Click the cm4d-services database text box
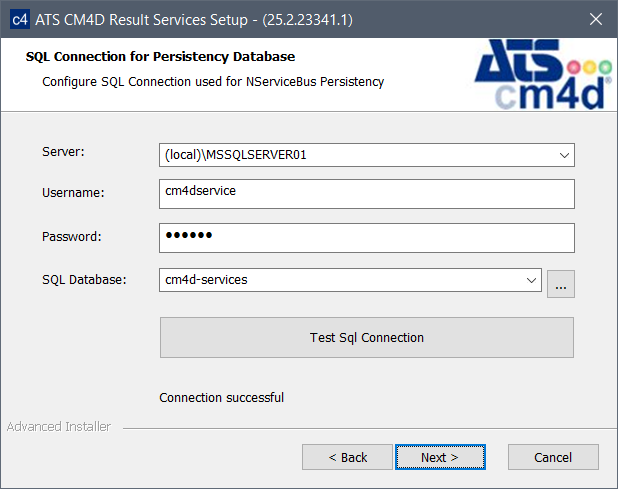Image resolution: width=618 pixels, height=489 pixels. [340, 281]
